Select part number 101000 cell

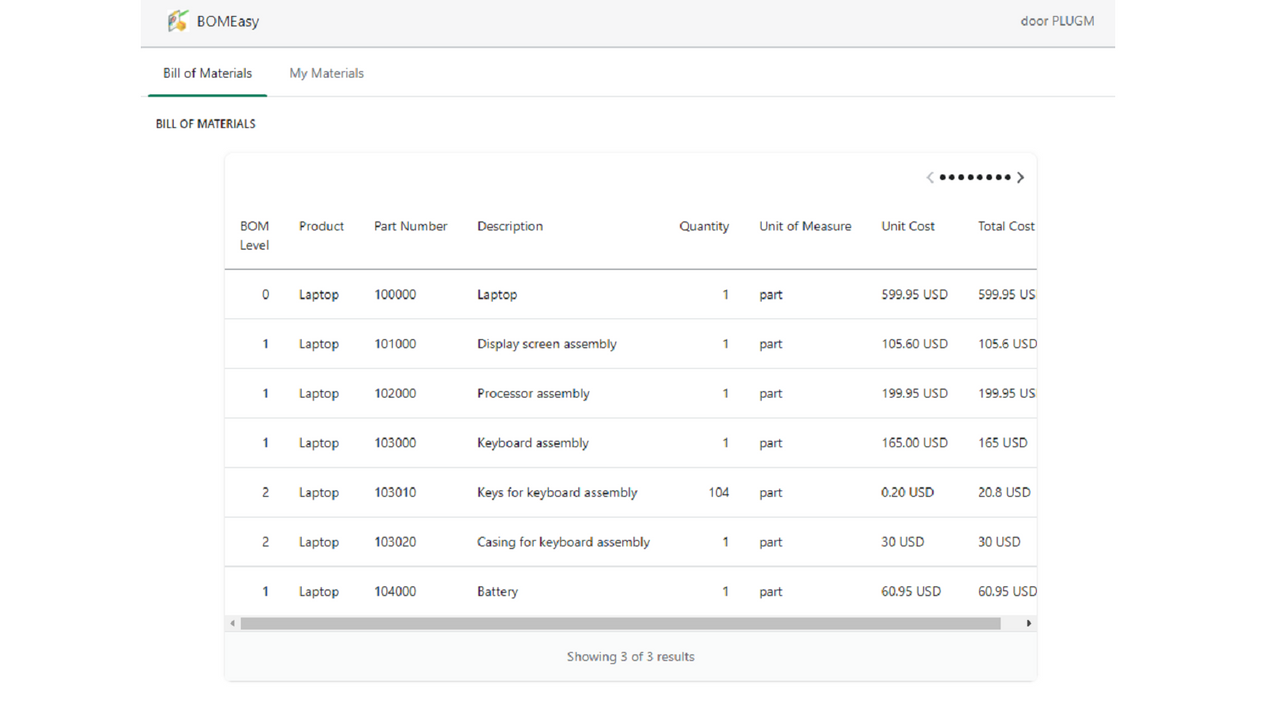395,344
